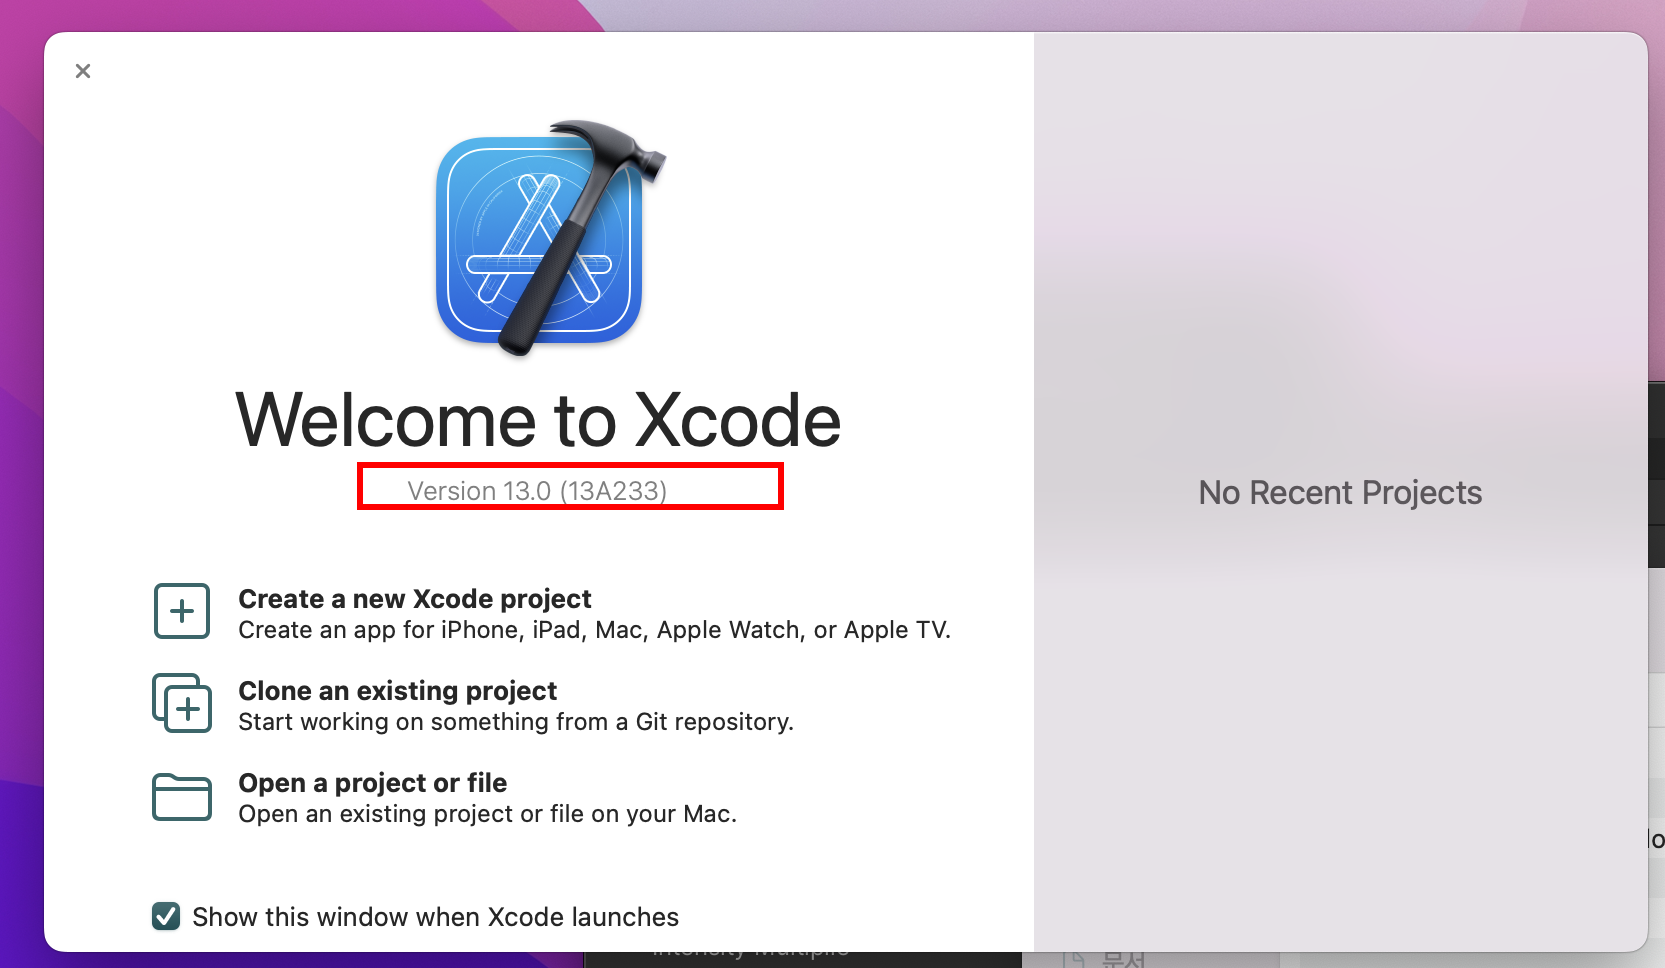Select Create a new Xcode project

click(415, 599)
